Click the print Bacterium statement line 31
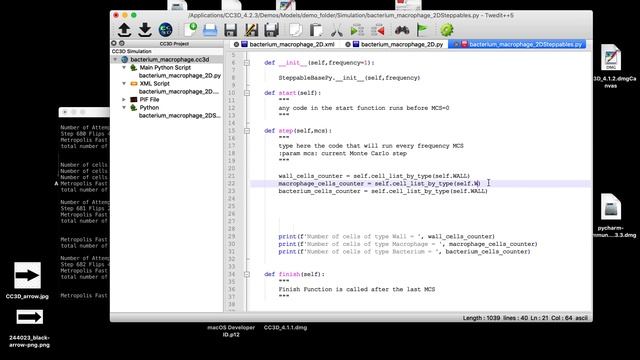This screenshot has width=640, height=360. (404, 252)
